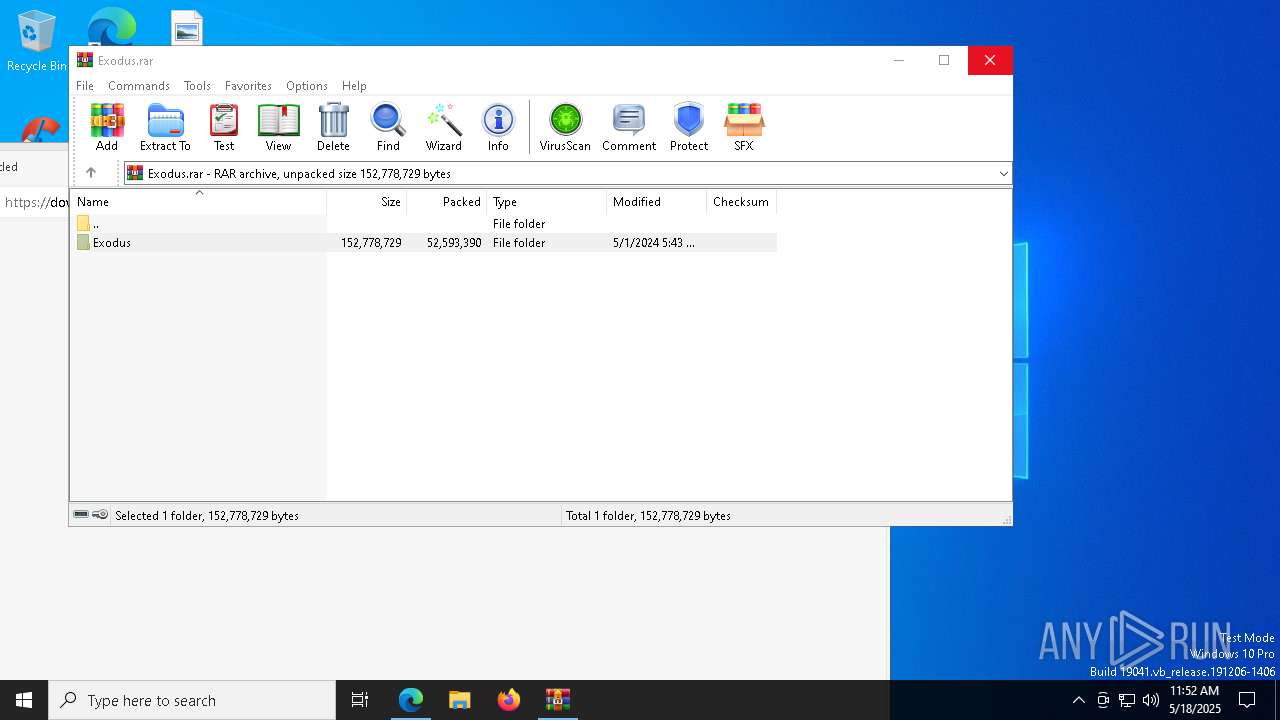This screenshot has width=1280, height=720.
Task: Sort by the Packed column header
Action: [x=447, y=202]
